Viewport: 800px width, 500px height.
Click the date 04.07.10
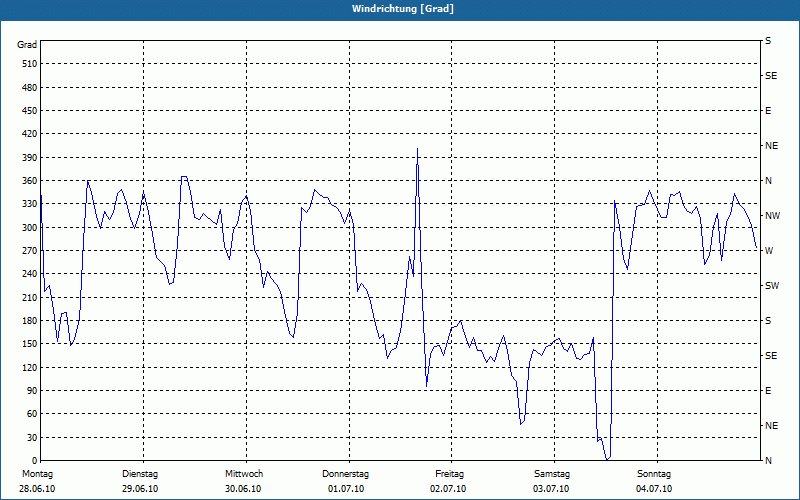pyautogui.click(x=654, y=489)
